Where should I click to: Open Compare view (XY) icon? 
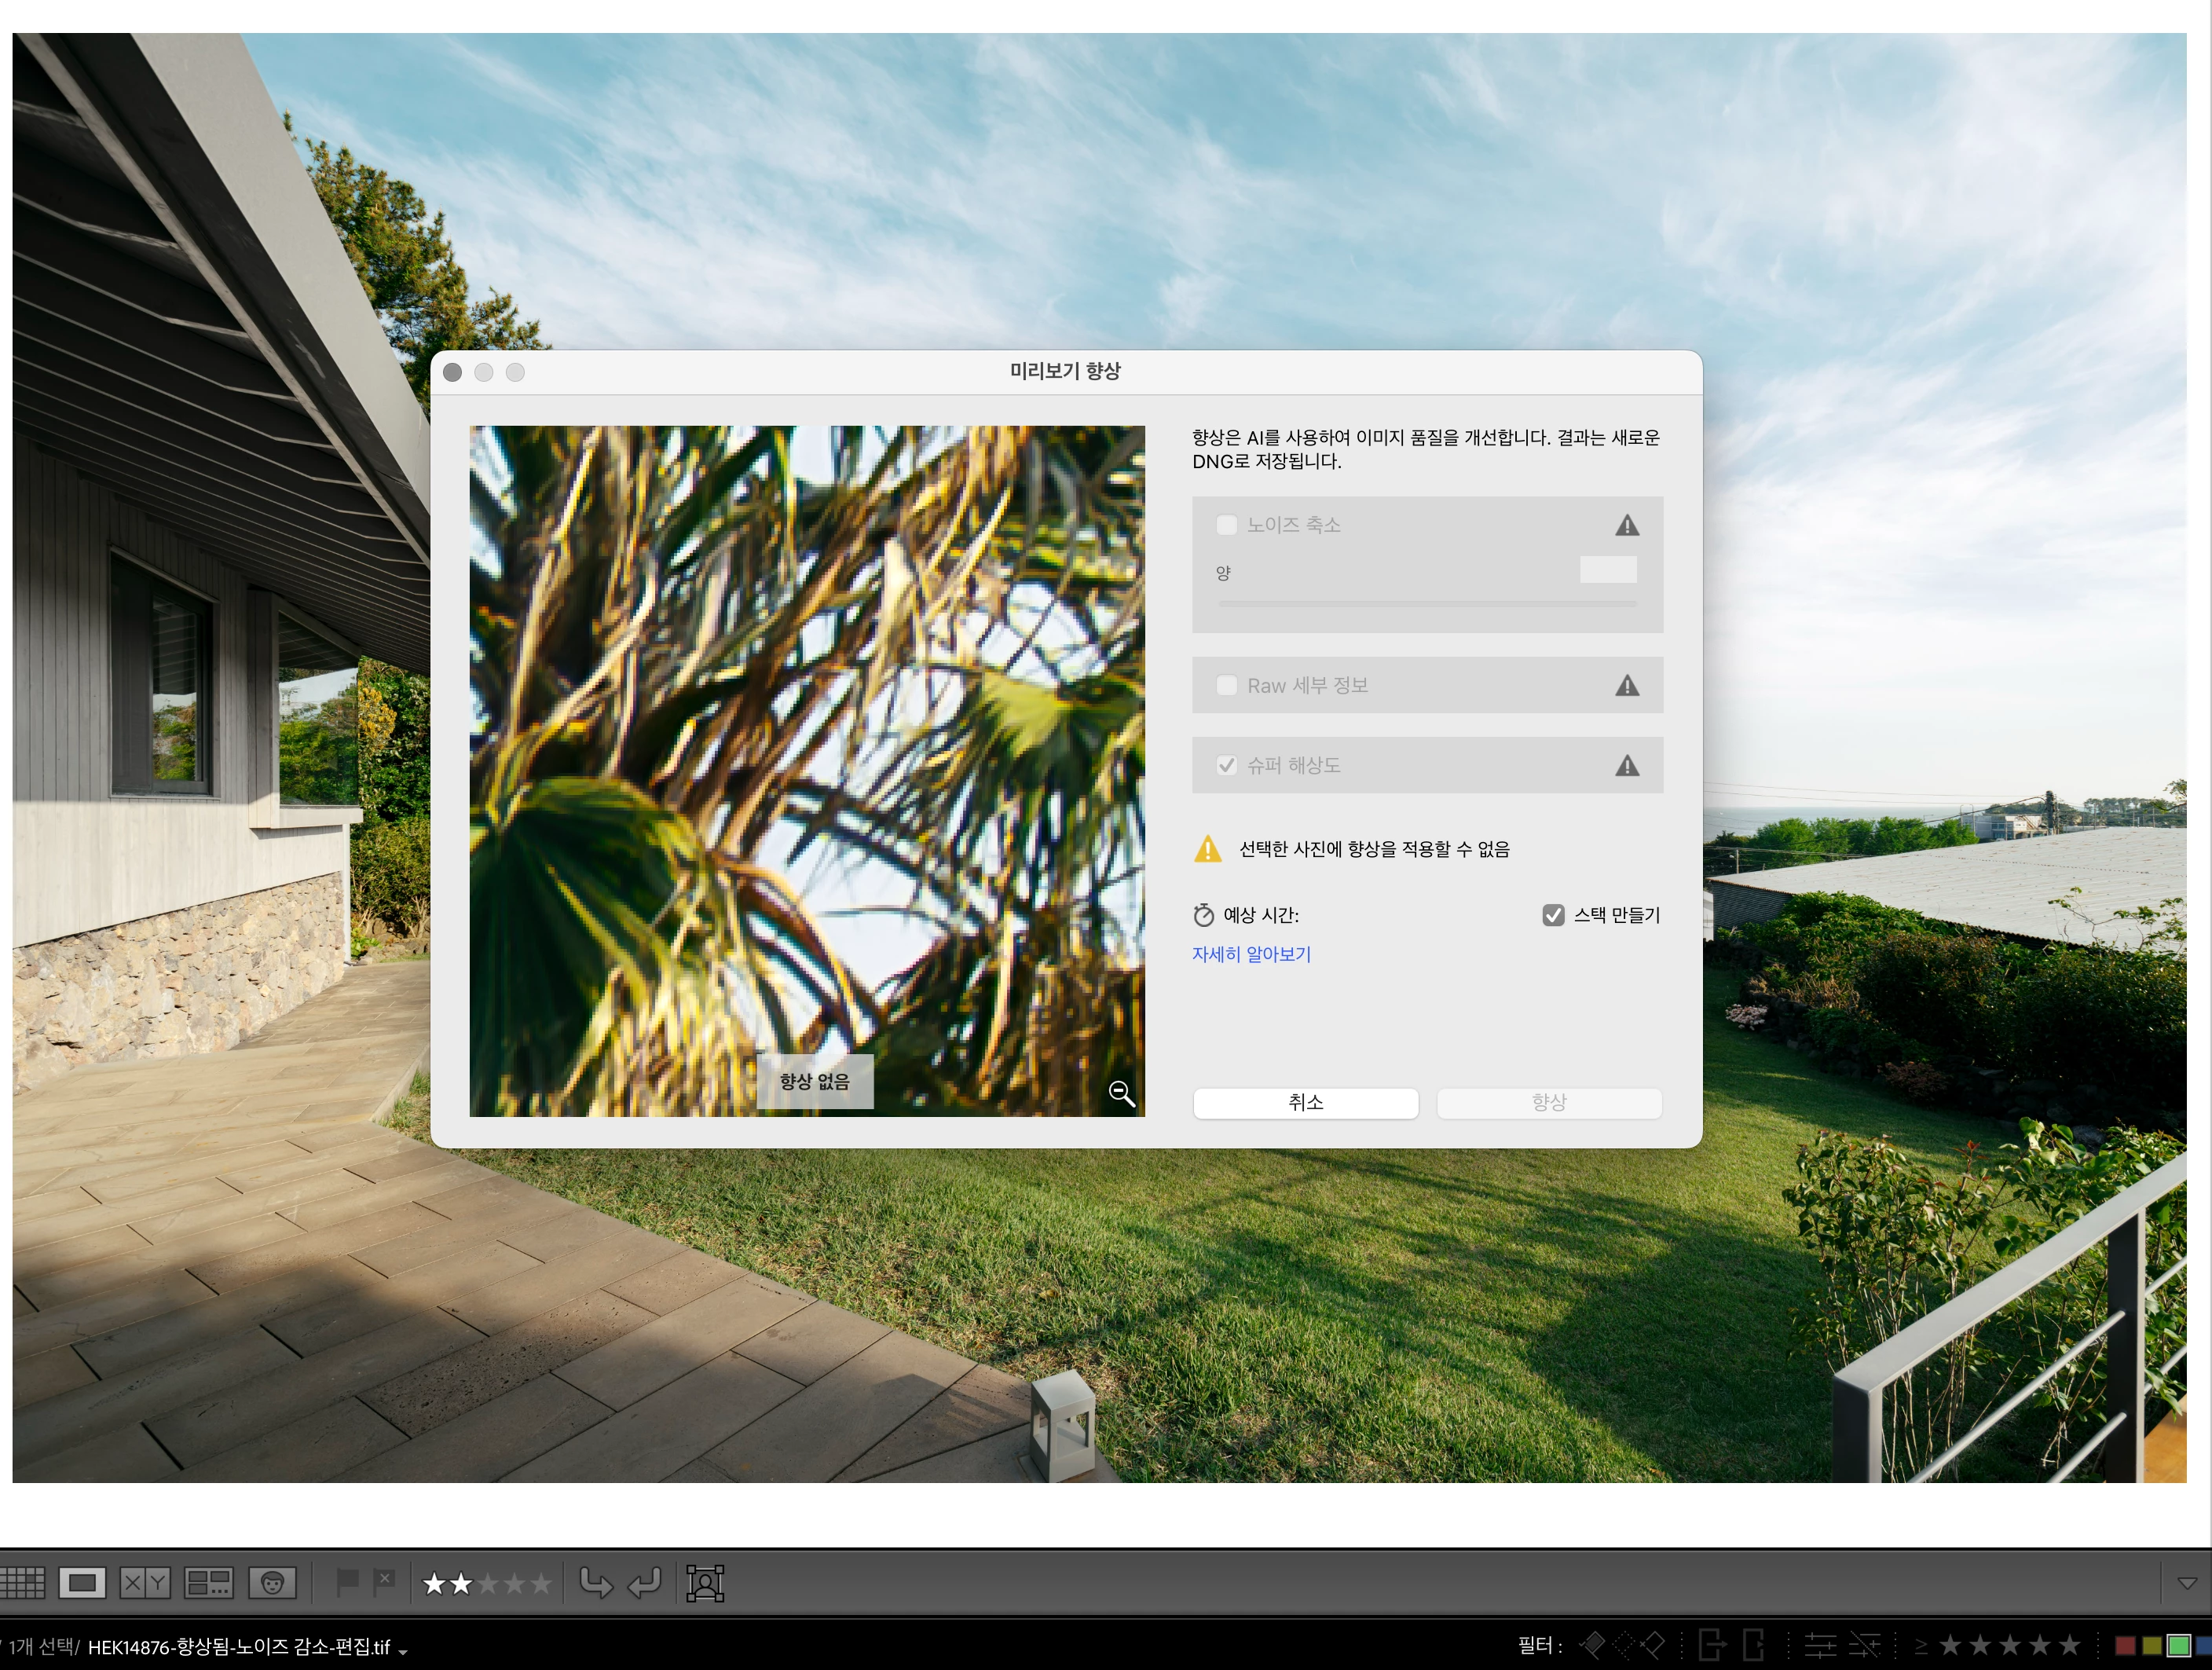tap(145, 1583)
